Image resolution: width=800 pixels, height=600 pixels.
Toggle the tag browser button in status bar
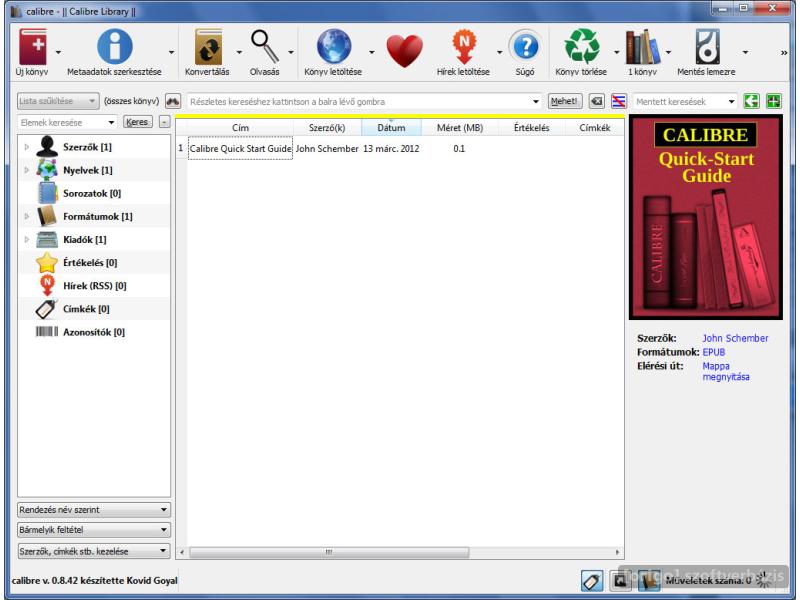592,581
